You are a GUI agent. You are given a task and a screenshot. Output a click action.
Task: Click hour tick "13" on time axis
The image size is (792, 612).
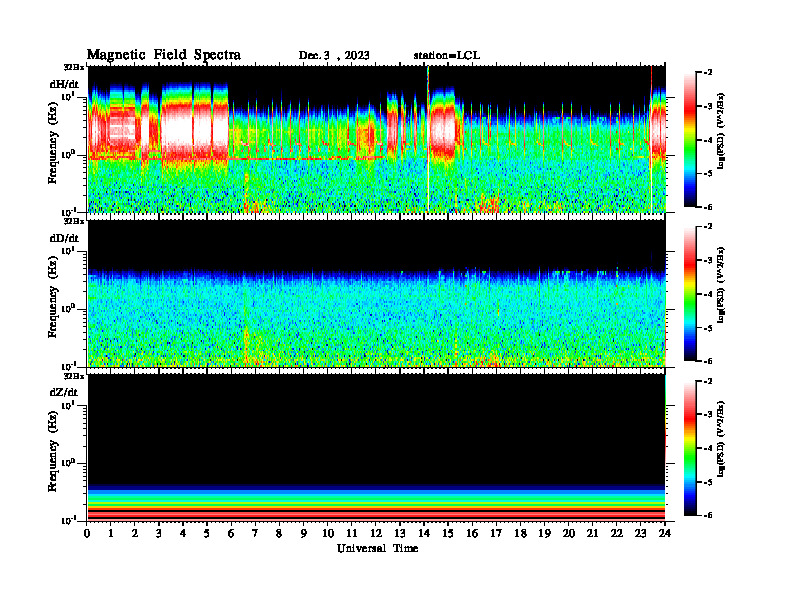pyautogui.click(x=400, y=533)
